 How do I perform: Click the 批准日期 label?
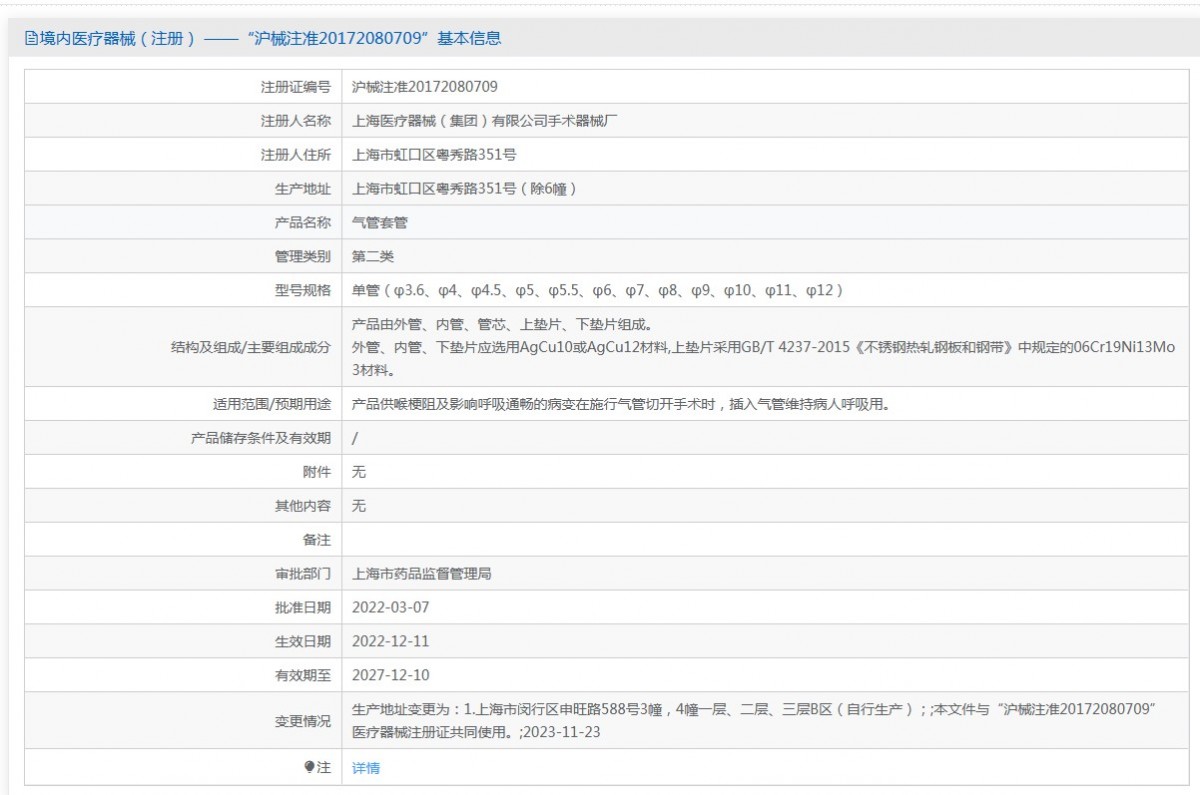coord(303,607)
